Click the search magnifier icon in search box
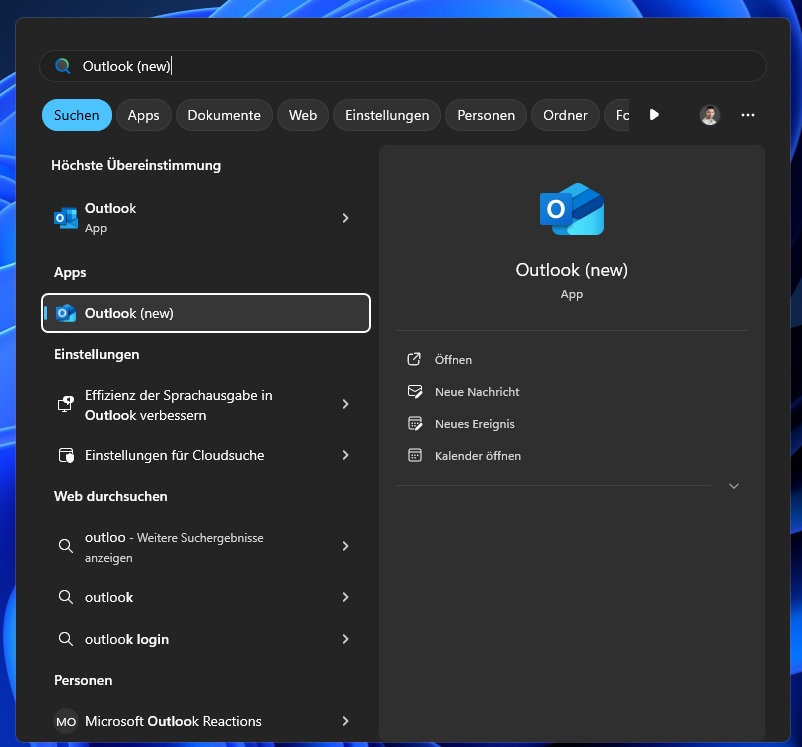Image resolution: width=802 pixels, height=747 pixels. pyautogui.click(x=63, y=66)
